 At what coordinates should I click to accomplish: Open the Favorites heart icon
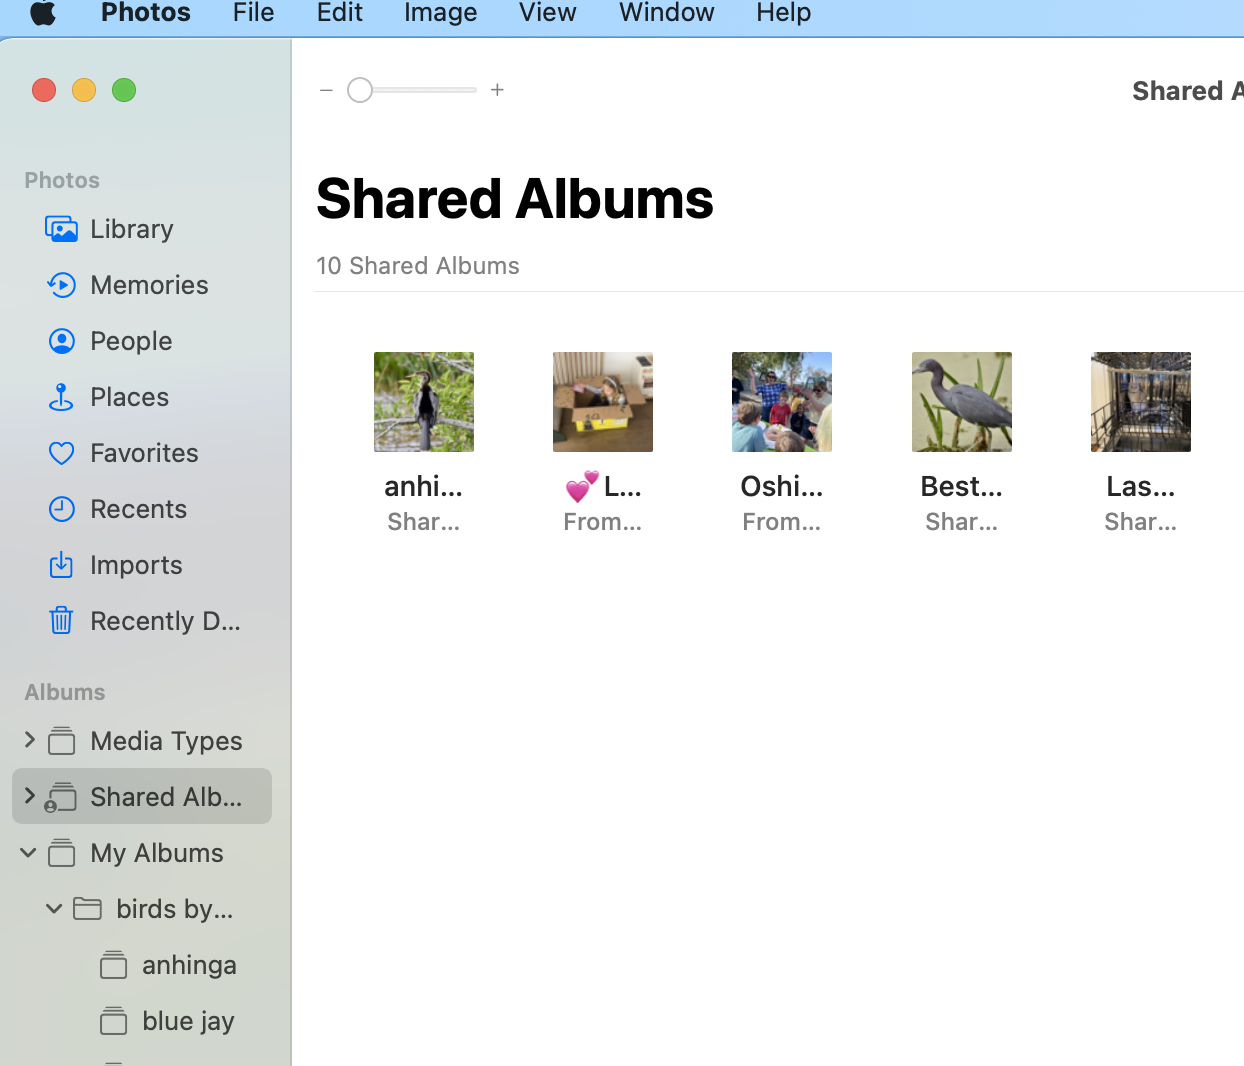(x=61, y=453)
